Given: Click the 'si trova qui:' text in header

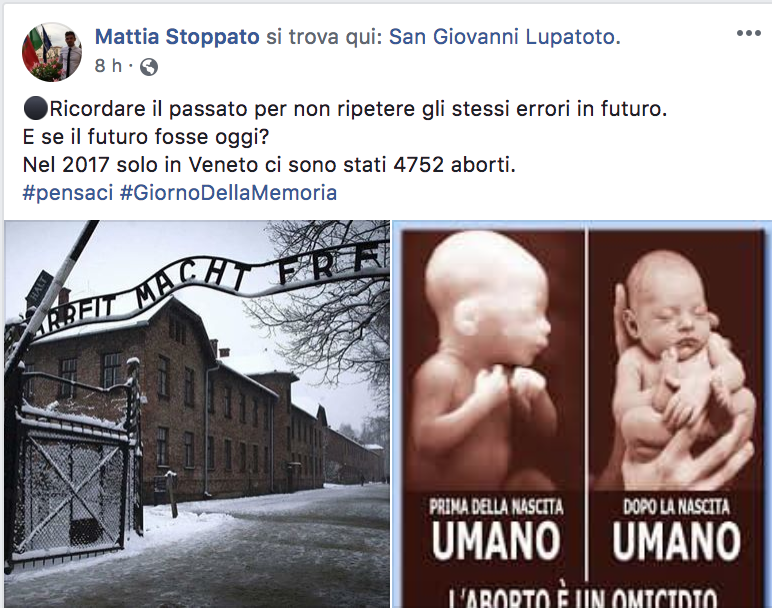Looking at the screenshot, I should pos(324,37).
